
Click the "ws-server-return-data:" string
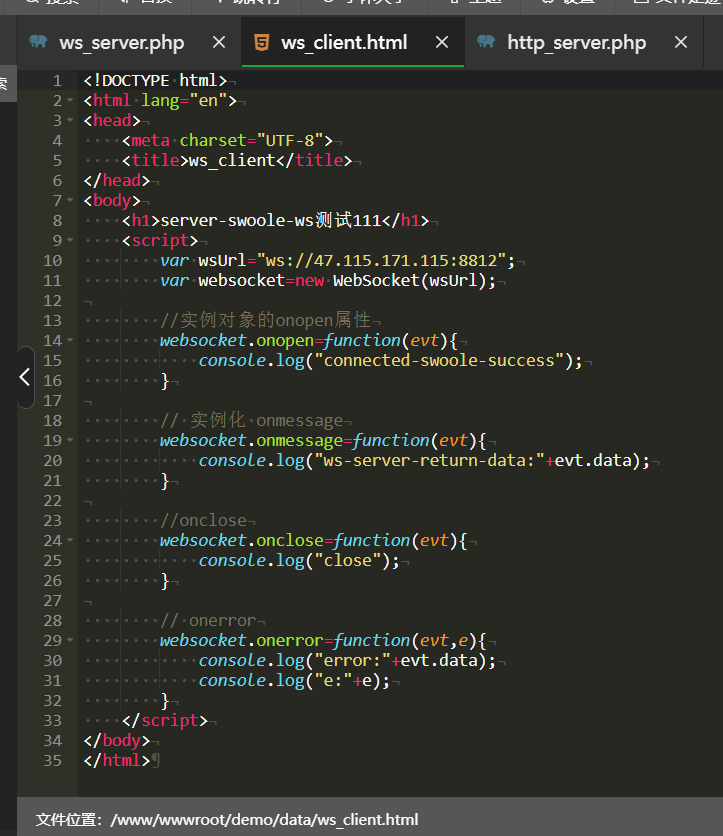429,460
